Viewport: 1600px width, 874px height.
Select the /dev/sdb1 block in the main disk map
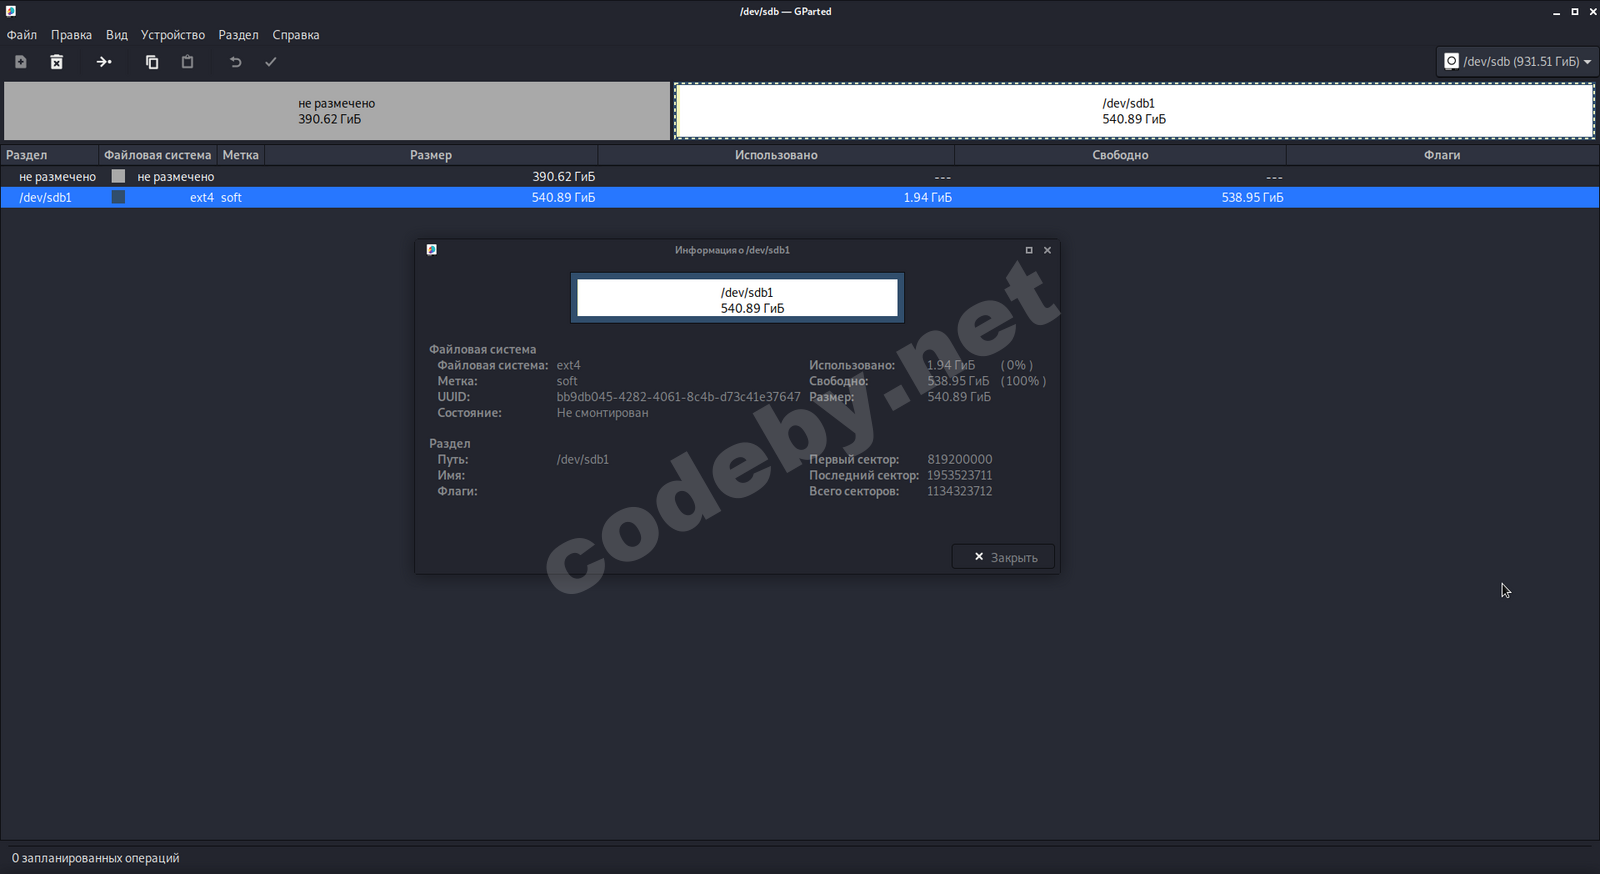1134,111
